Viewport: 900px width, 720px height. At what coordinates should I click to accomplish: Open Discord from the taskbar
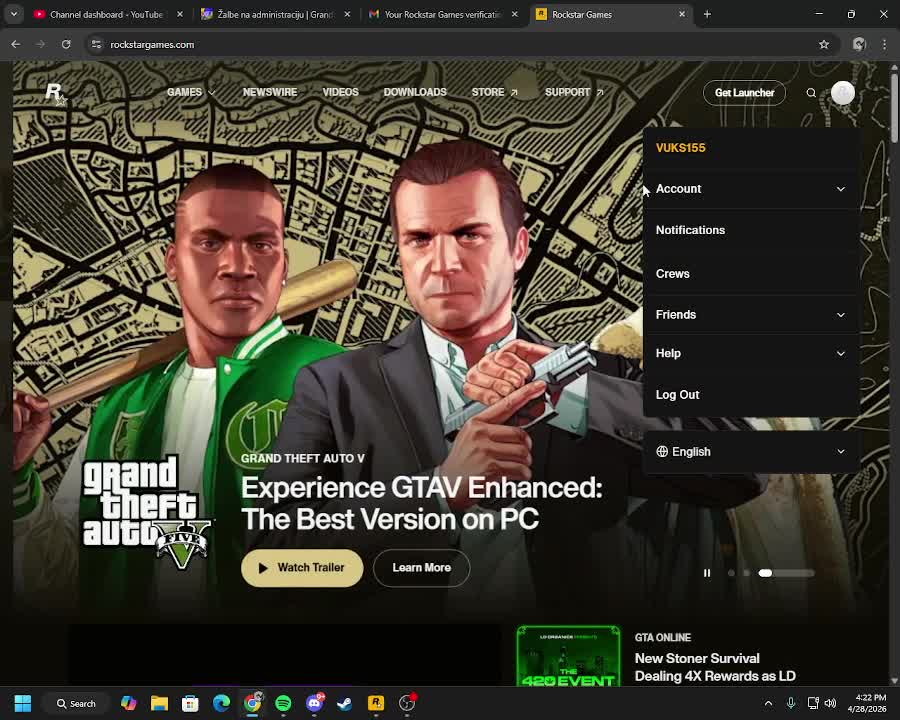pyautogui.click(x=314, y=703)
